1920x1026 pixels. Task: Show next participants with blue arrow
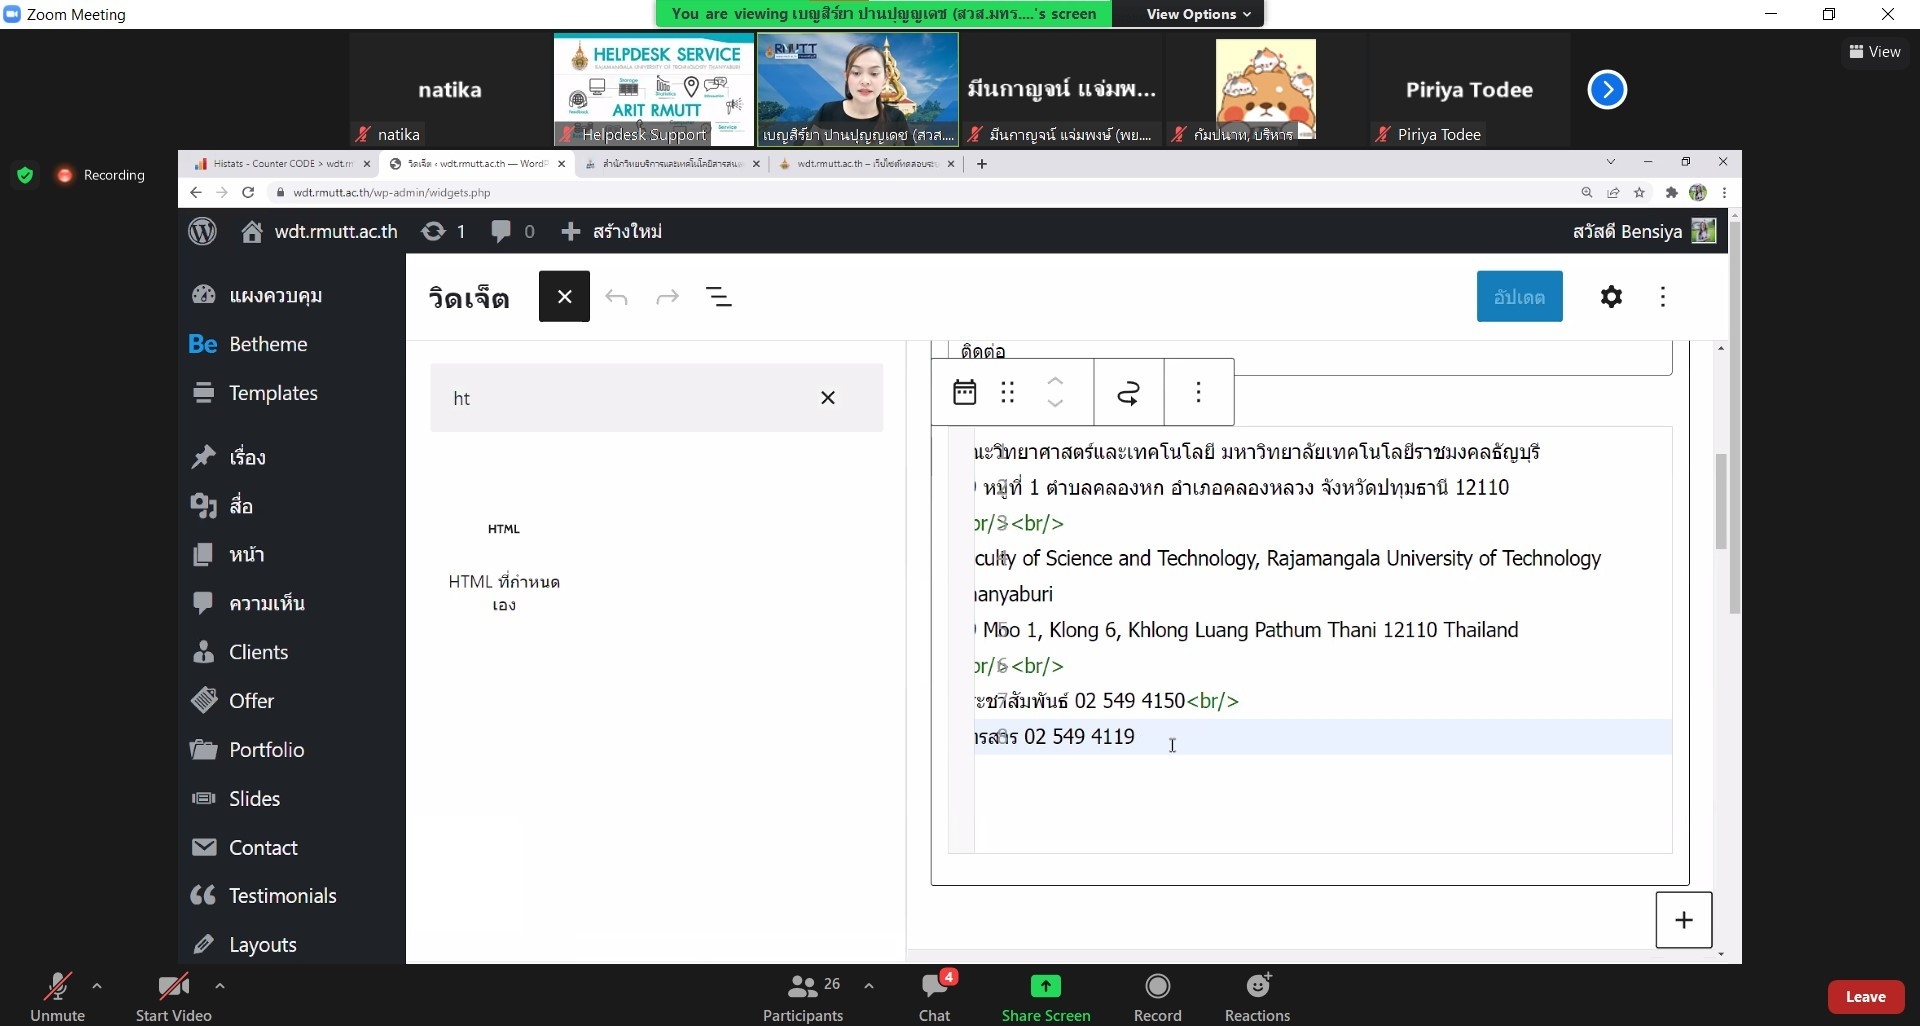click(x=1607, y=90)
